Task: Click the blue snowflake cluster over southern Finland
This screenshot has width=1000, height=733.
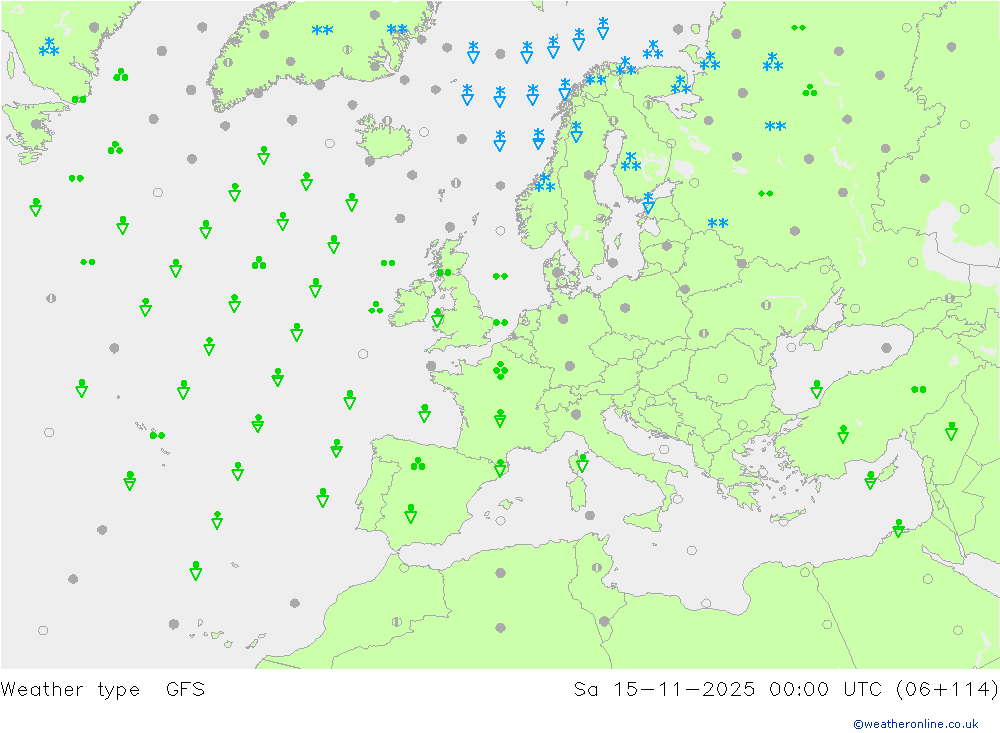Action: point(631,162)
